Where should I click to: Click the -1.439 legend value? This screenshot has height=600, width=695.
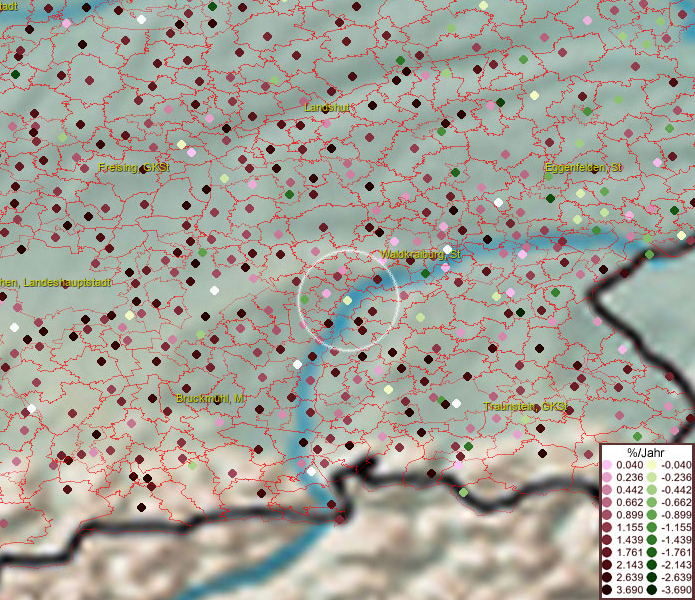pos(676,540)
